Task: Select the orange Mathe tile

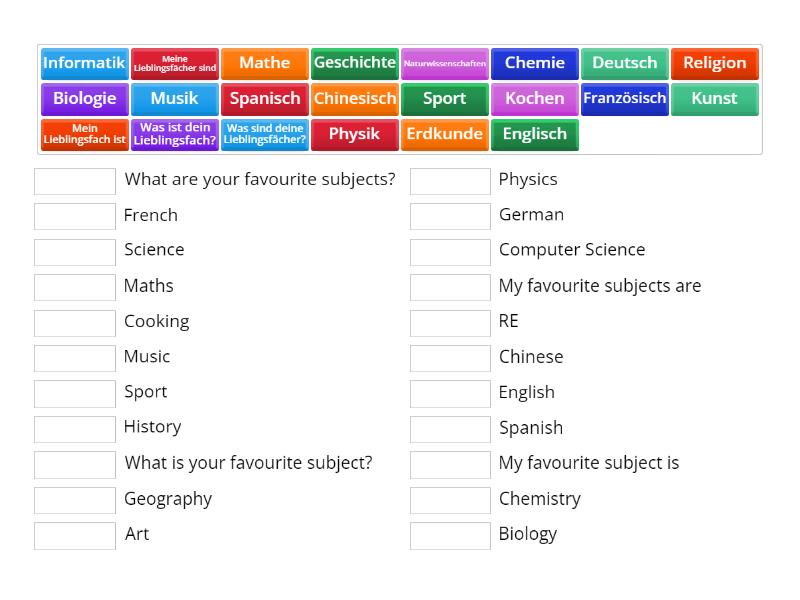Action: (x=265, y=63)
